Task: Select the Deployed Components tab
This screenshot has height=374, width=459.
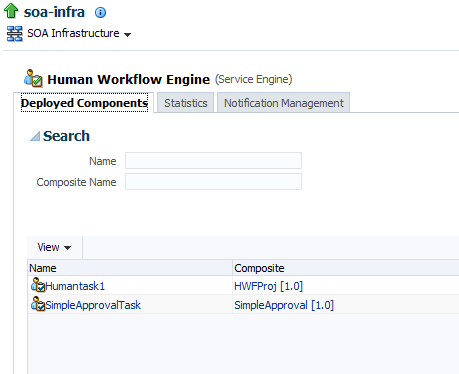Action: pos(84,103)
